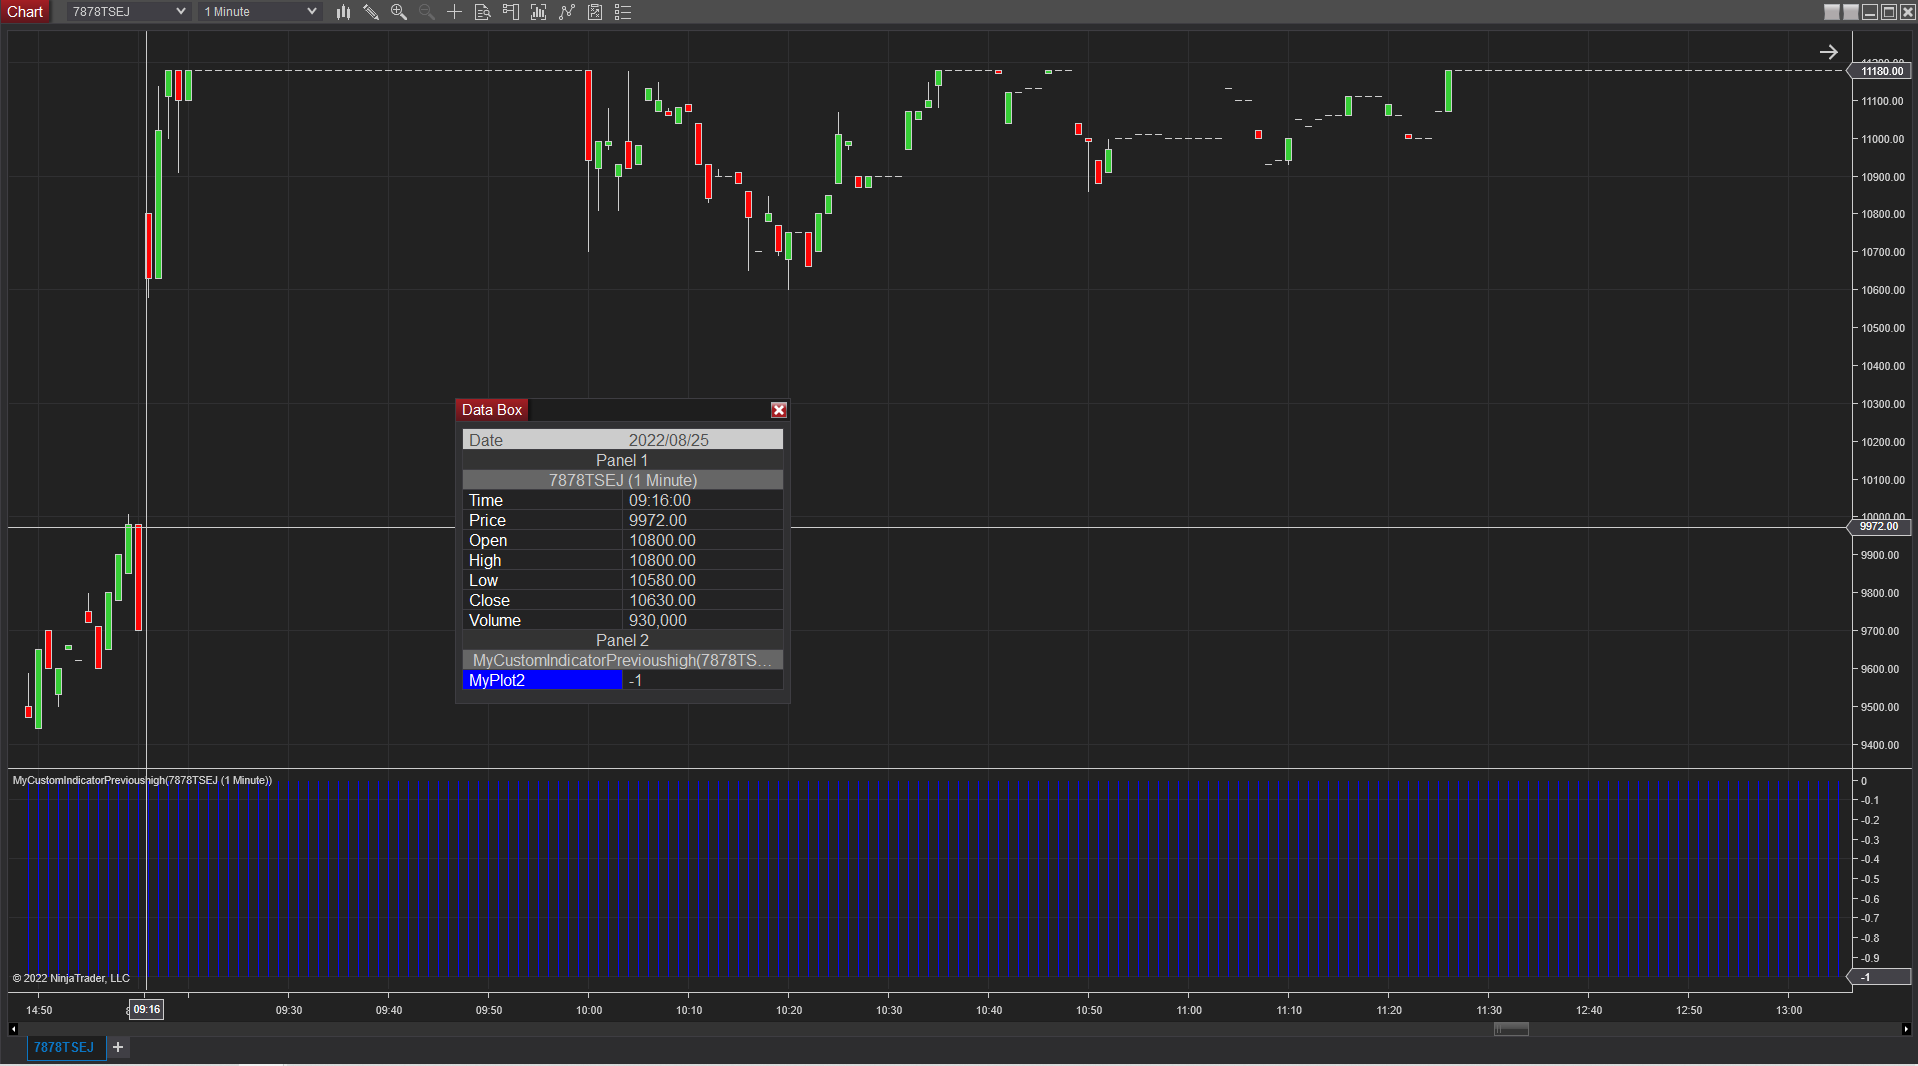Click the Low 10580.00 value
The width and height of the screenshot is (1918, 1066).
tap(662, 580)
